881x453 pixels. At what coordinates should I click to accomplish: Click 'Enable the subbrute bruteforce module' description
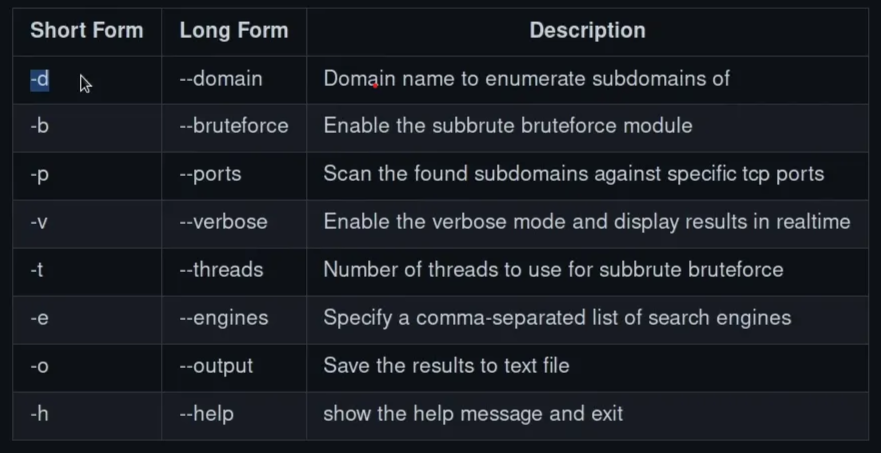[508, 126]
